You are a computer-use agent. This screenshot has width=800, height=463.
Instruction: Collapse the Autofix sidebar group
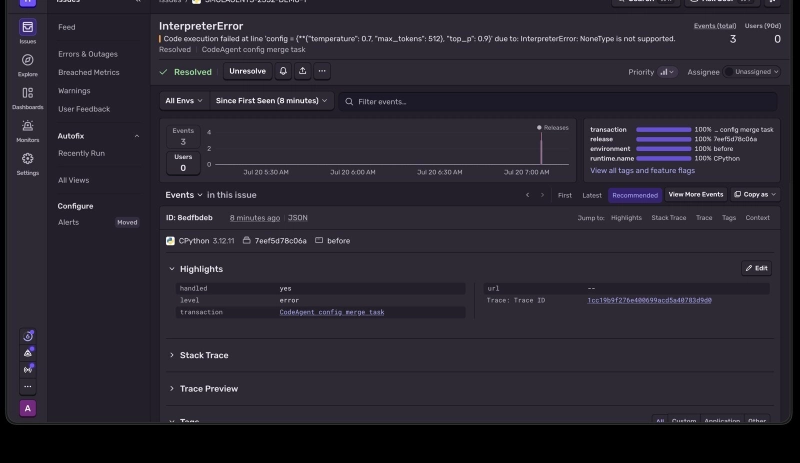(137, 136)
